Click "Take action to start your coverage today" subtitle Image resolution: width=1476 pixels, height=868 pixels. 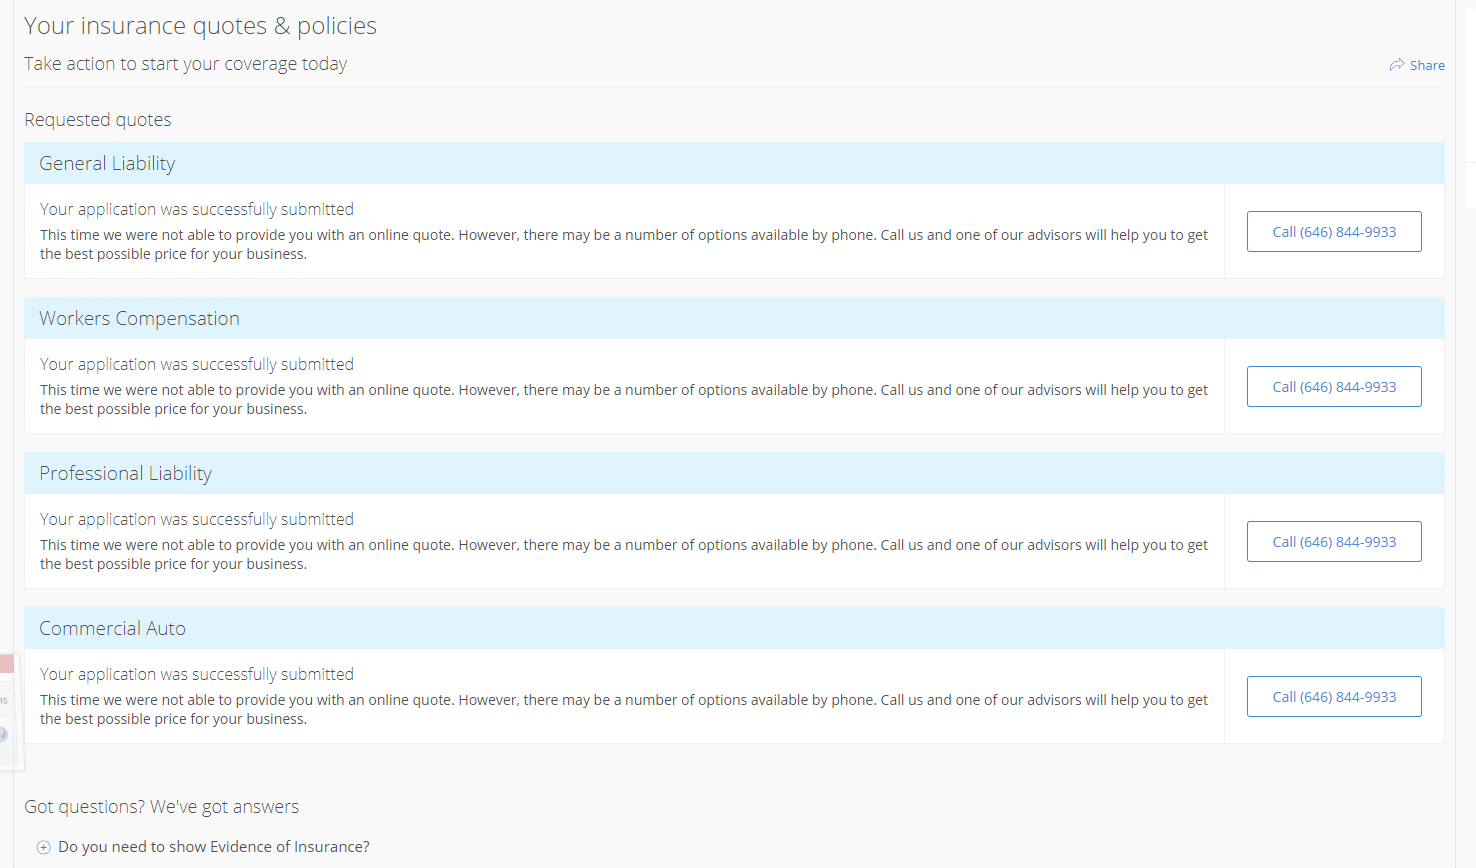pos(185,64)
